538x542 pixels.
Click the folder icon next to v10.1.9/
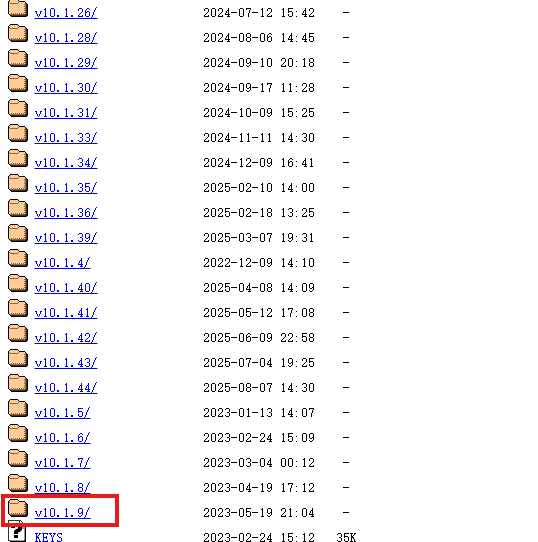[x=18, y=508]
